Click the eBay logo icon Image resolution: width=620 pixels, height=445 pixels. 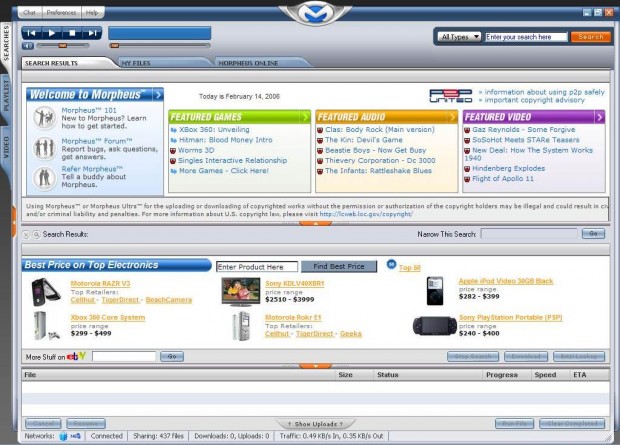point(76,356)
